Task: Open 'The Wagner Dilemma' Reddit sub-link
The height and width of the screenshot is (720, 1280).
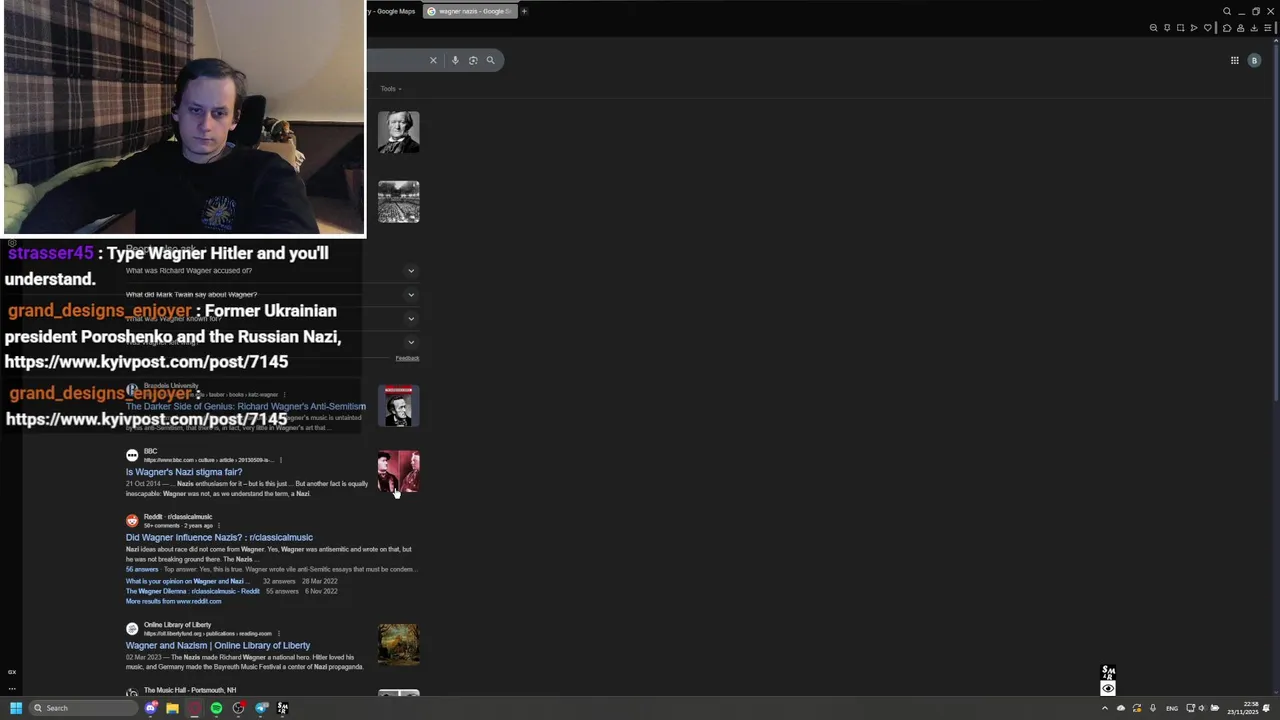Action: [193, 591]
